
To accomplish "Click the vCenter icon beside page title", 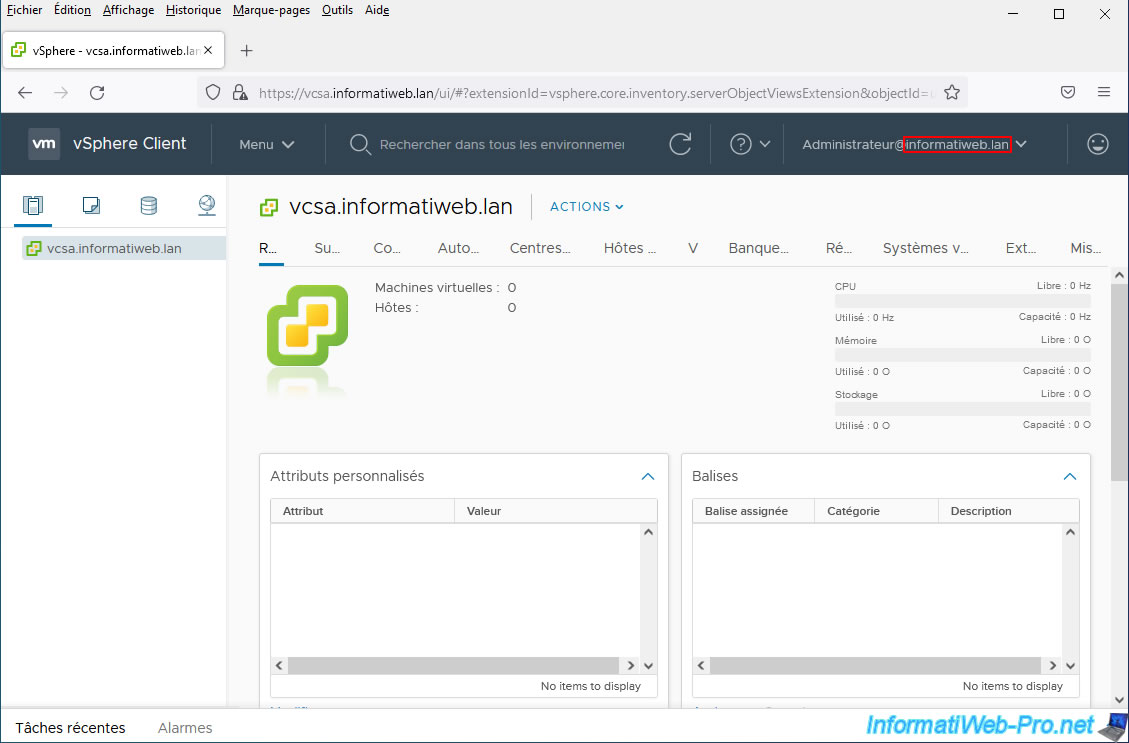I will [x=269, y=207].
